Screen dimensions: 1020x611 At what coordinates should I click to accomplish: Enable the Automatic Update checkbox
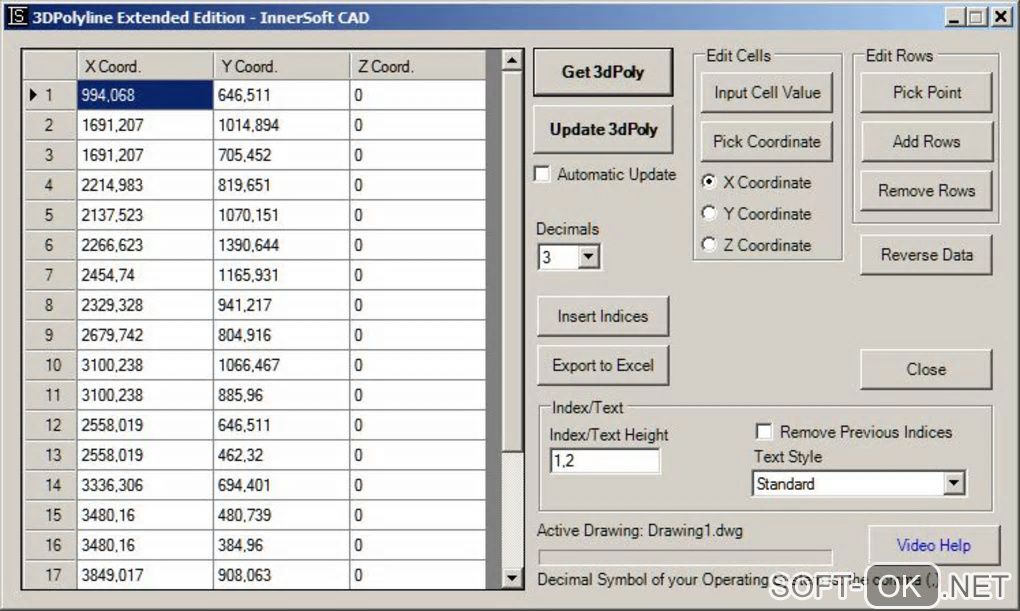point(542,174)
